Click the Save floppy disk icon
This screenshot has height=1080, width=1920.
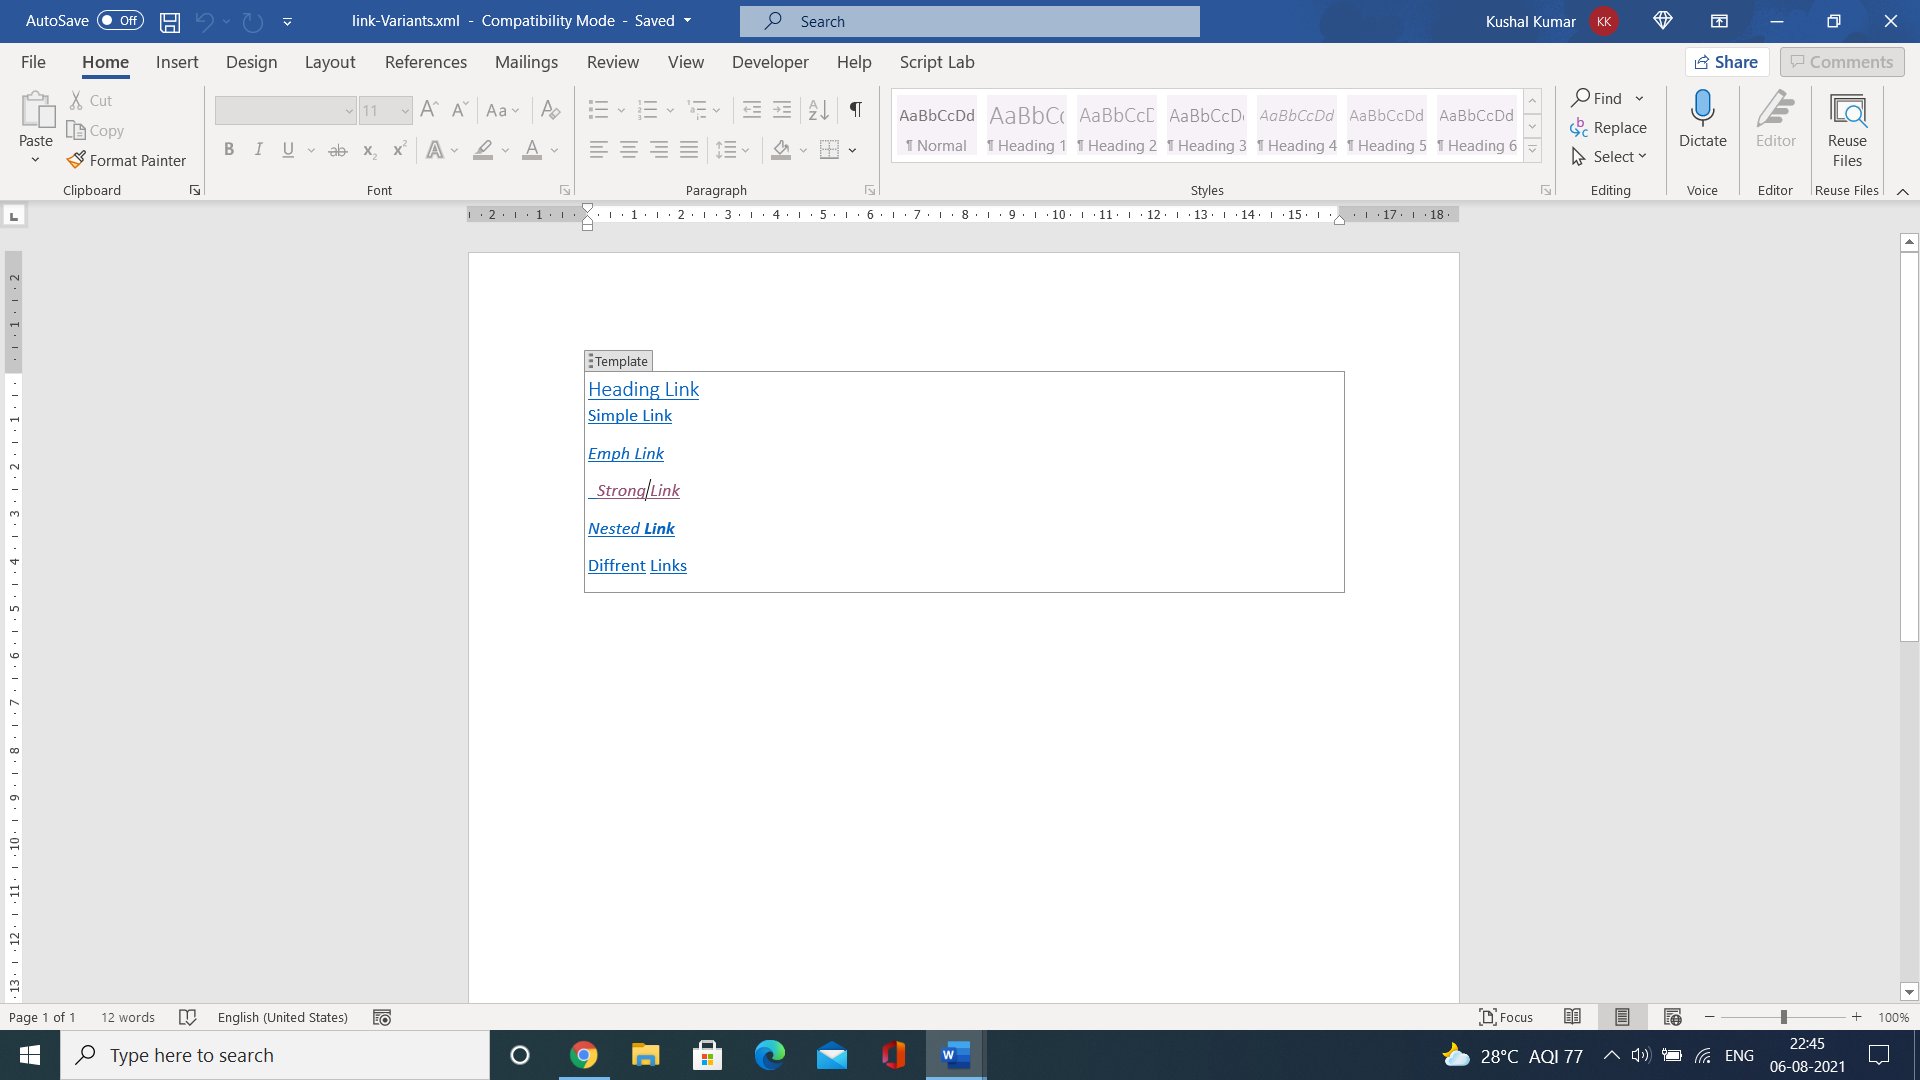170,21
